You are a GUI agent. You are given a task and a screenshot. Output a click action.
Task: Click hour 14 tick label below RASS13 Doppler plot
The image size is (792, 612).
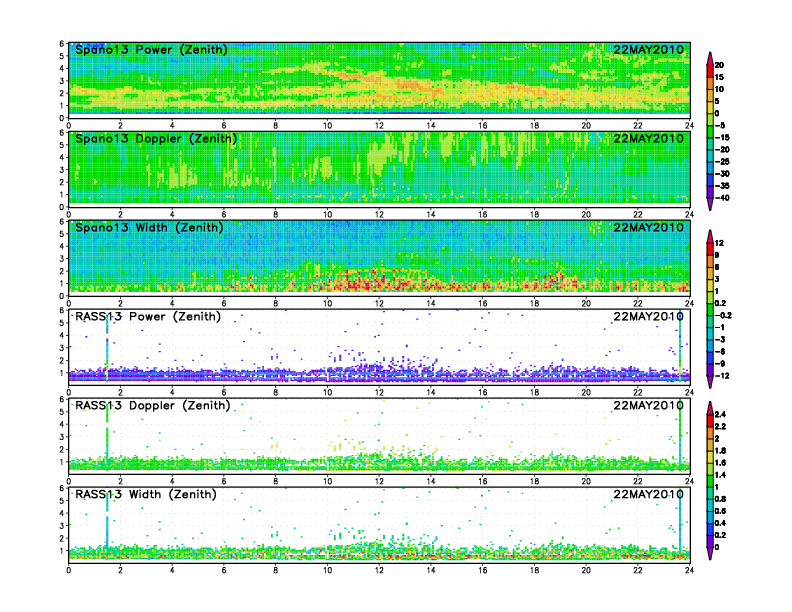[431, 481]
